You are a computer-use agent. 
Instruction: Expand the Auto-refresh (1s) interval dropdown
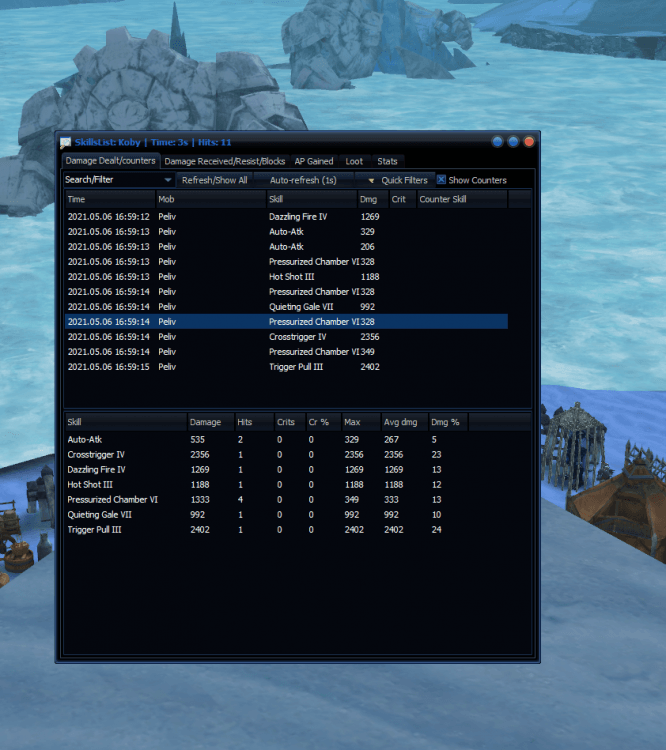[371, 180]
